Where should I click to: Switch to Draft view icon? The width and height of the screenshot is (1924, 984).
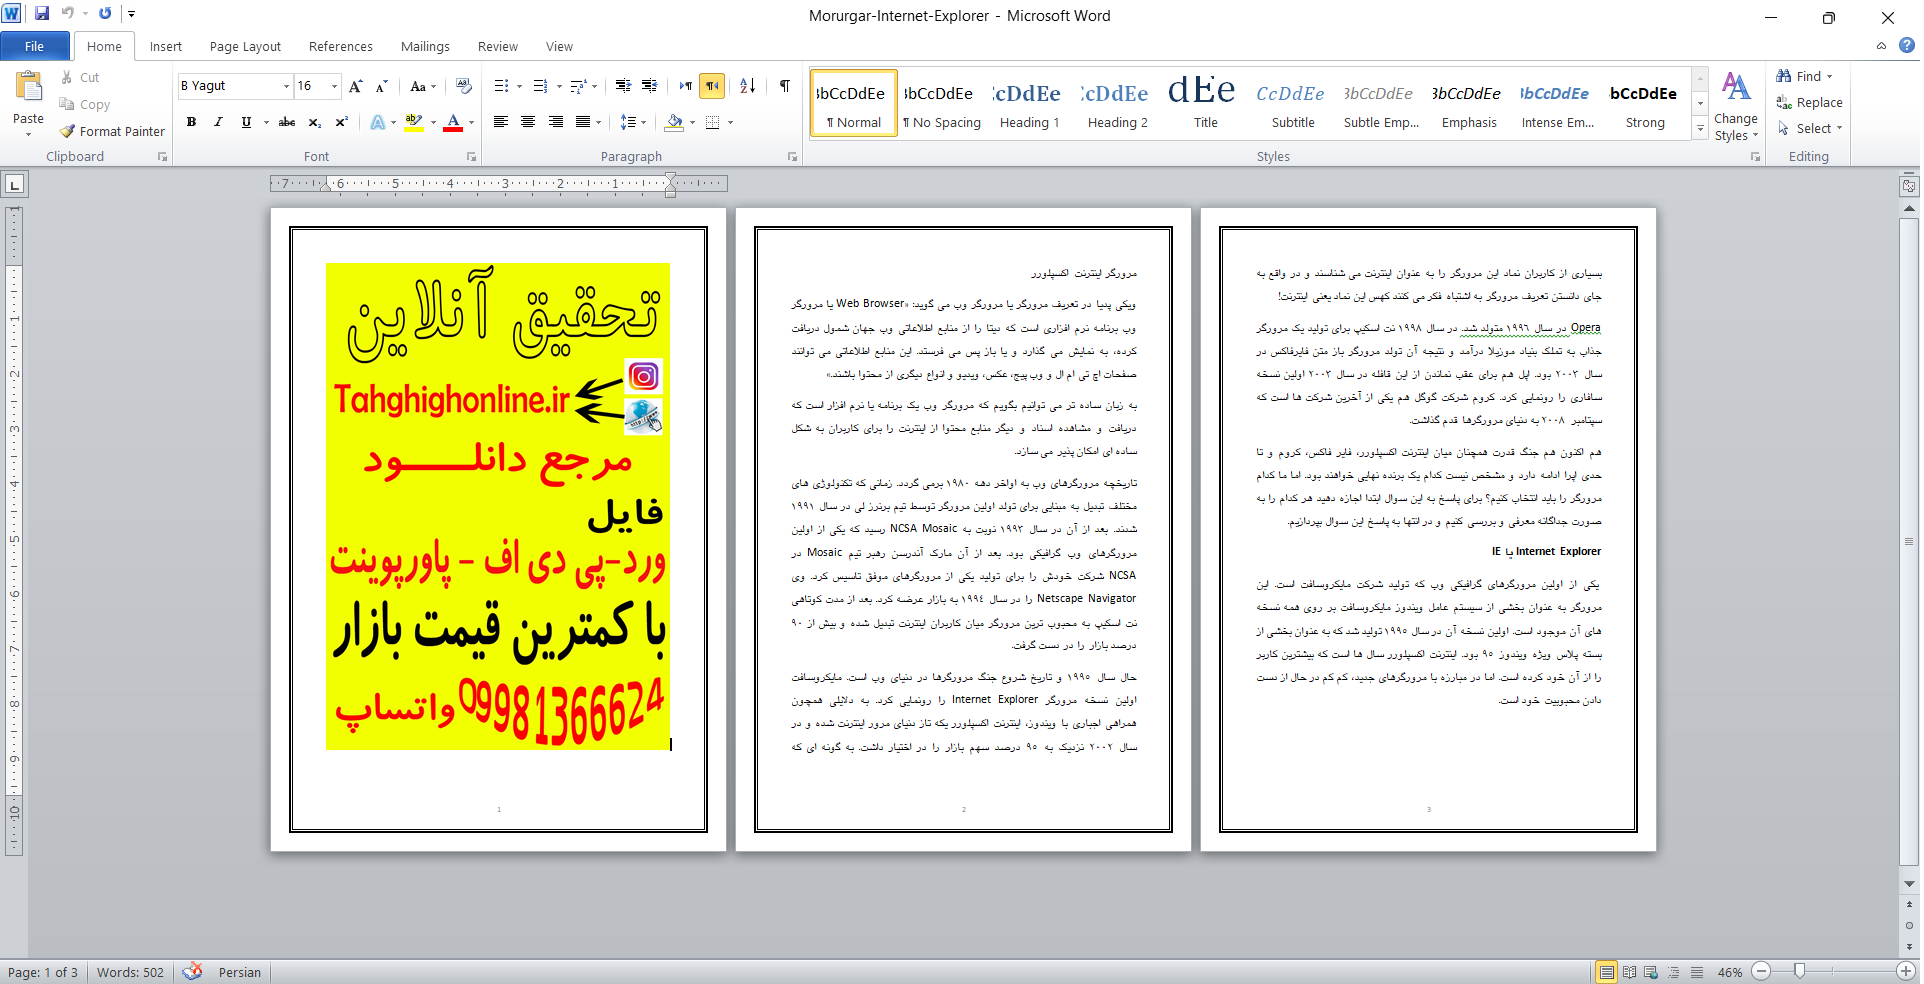(x=1697, y=972)
